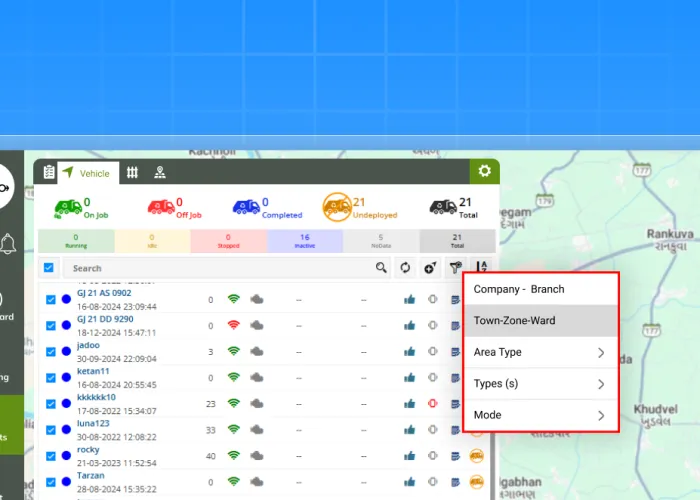
Task: Open the ketan11 vehicle link
Action: [x=92, y=371]
